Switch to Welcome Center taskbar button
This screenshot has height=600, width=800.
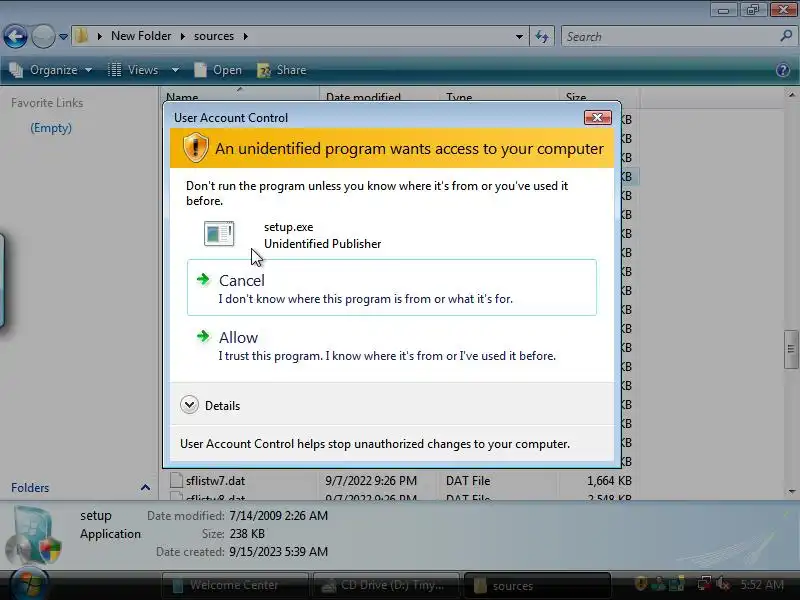[x=235, y=585]
